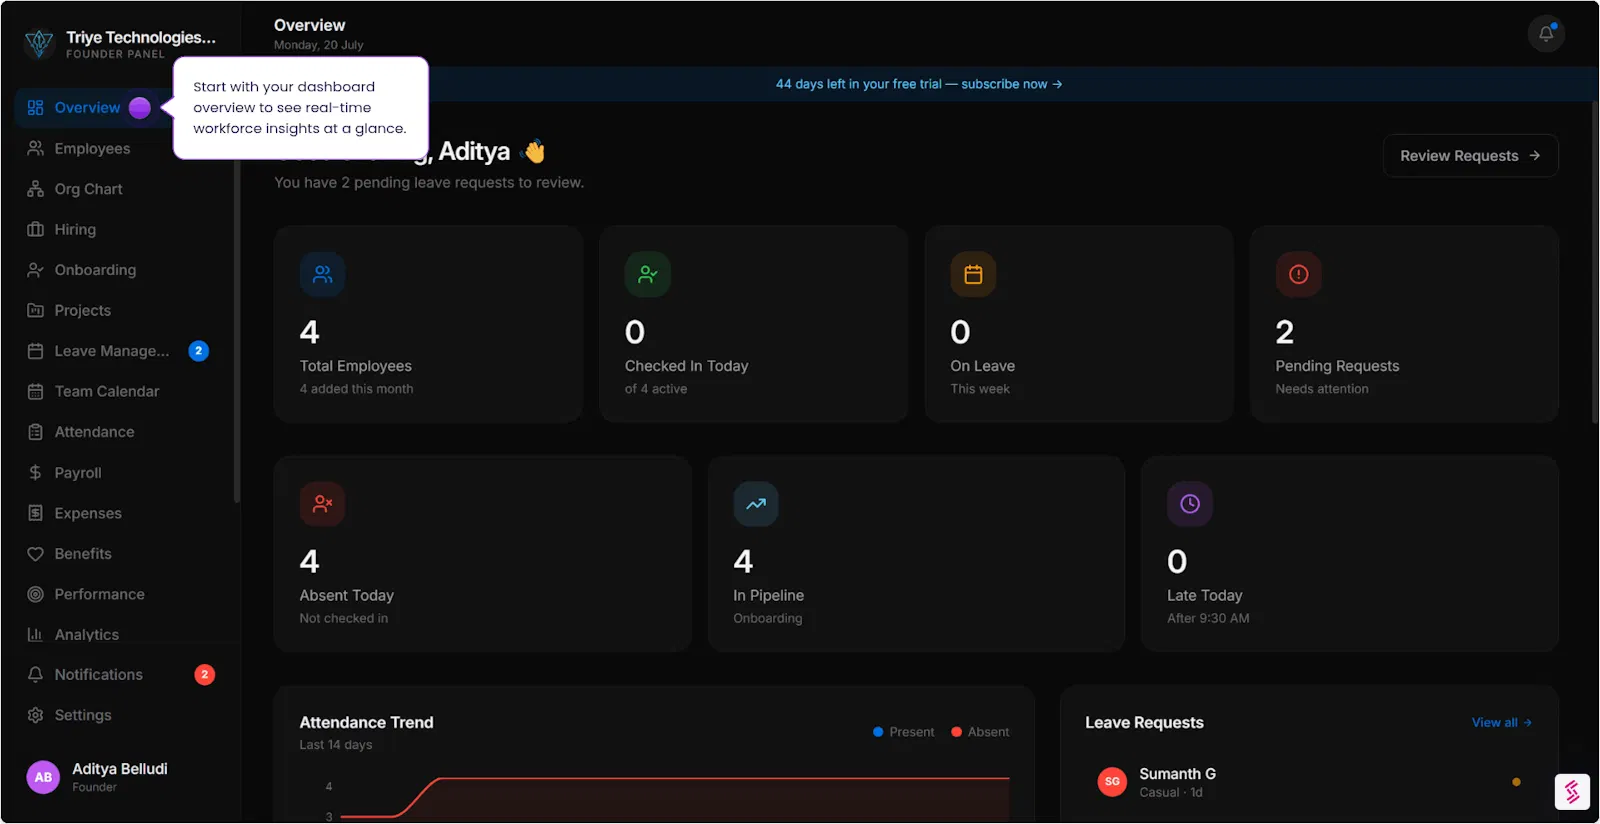Click the Employees people icon in sidebar
Screen dimensions: 1600x824
[x=36, y=148]
